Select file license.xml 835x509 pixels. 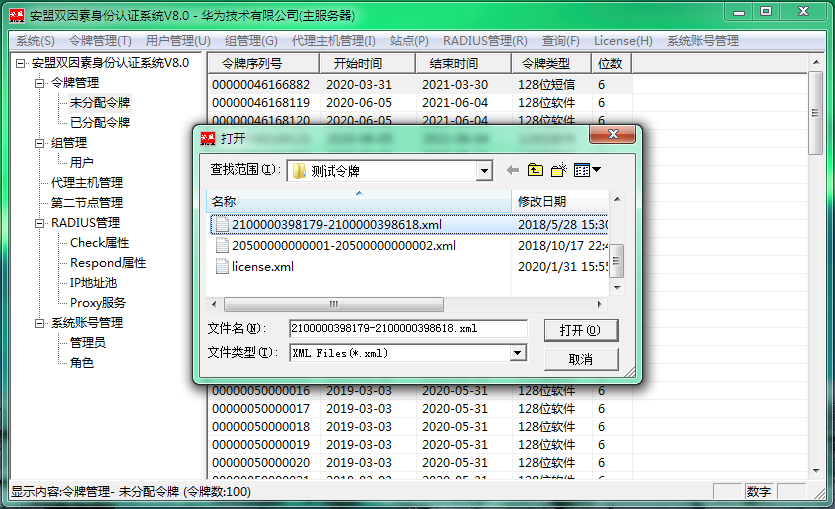[x=263, y=267]
